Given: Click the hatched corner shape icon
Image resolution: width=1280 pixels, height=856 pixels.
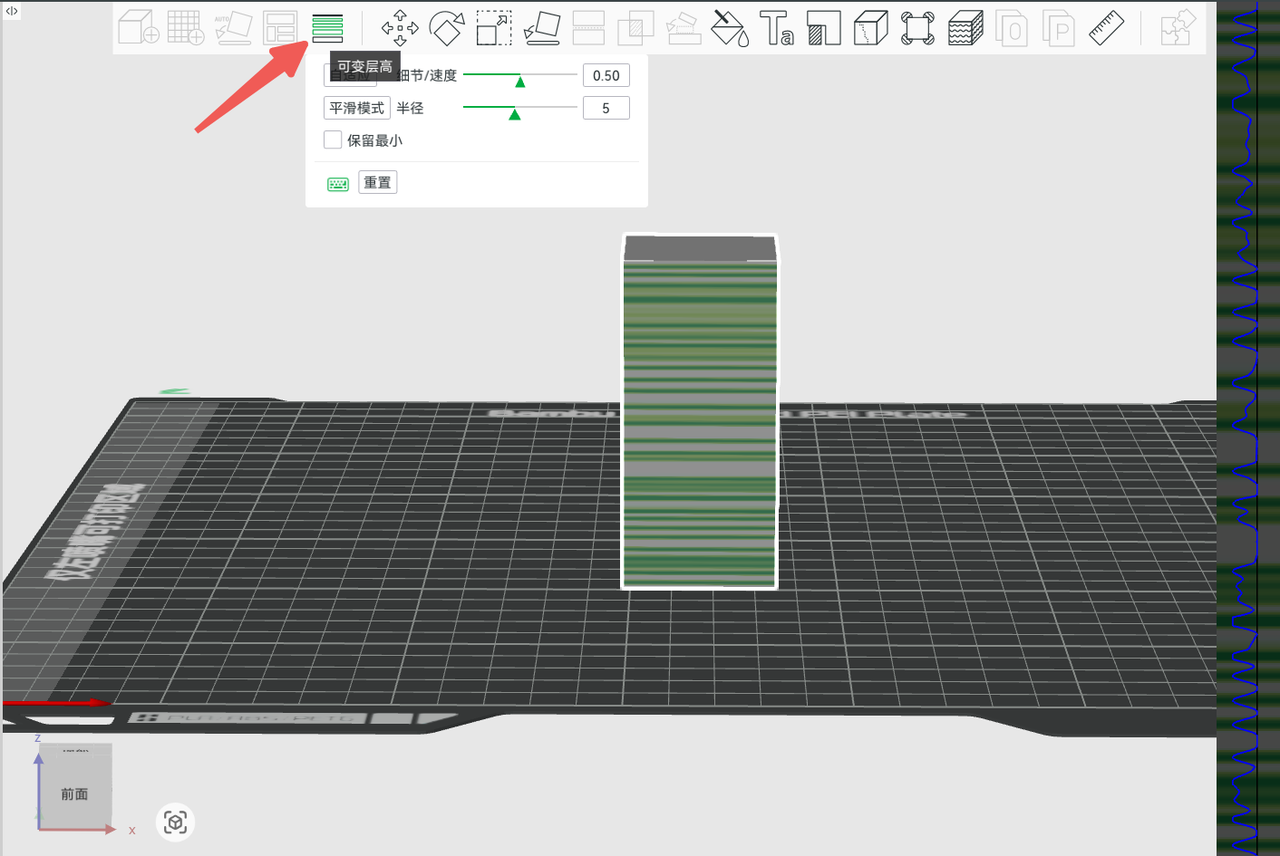Looking at the screenshot, I should click(824, 27).
